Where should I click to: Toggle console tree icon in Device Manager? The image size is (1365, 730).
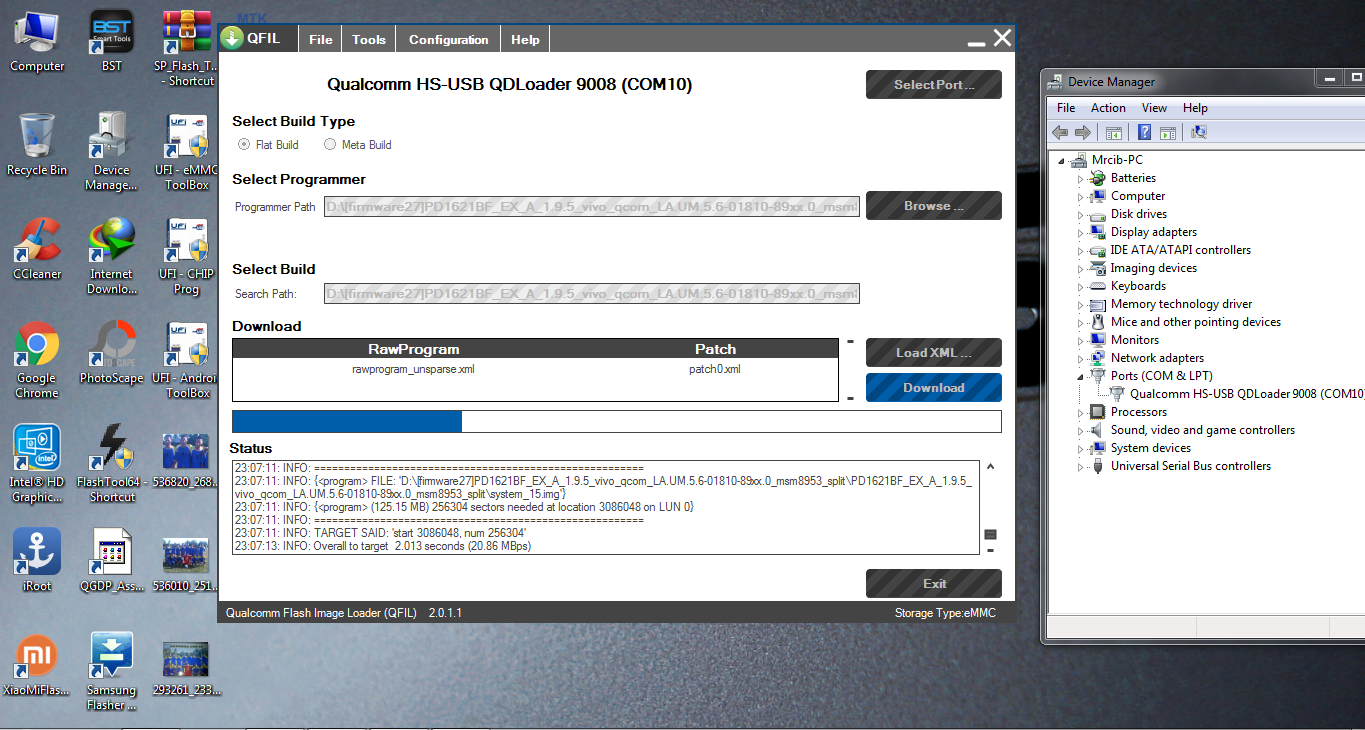(x=1113, y=132)
